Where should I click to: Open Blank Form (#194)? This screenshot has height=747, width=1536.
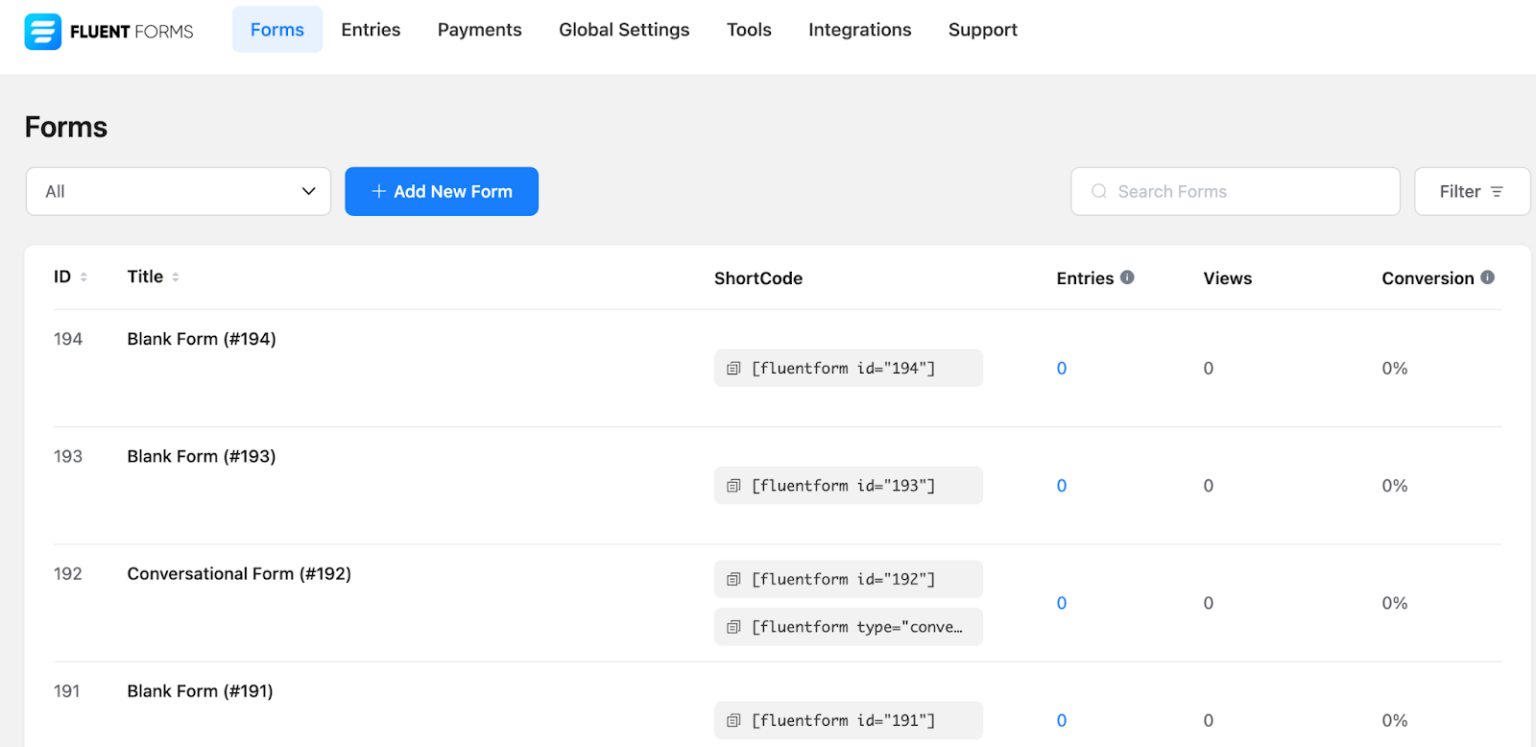tap(201, 339)
